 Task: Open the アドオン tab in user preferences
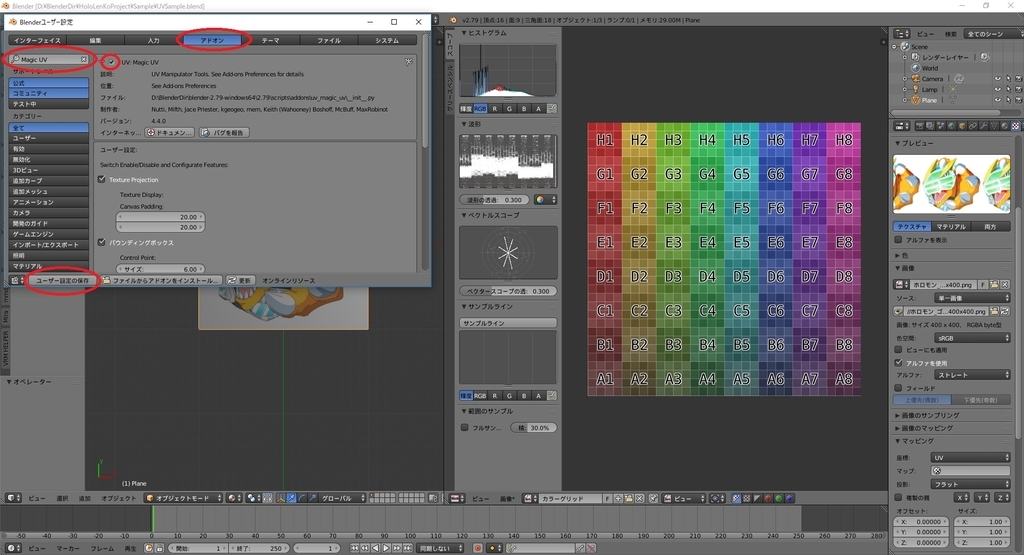[x=212, y=40]
